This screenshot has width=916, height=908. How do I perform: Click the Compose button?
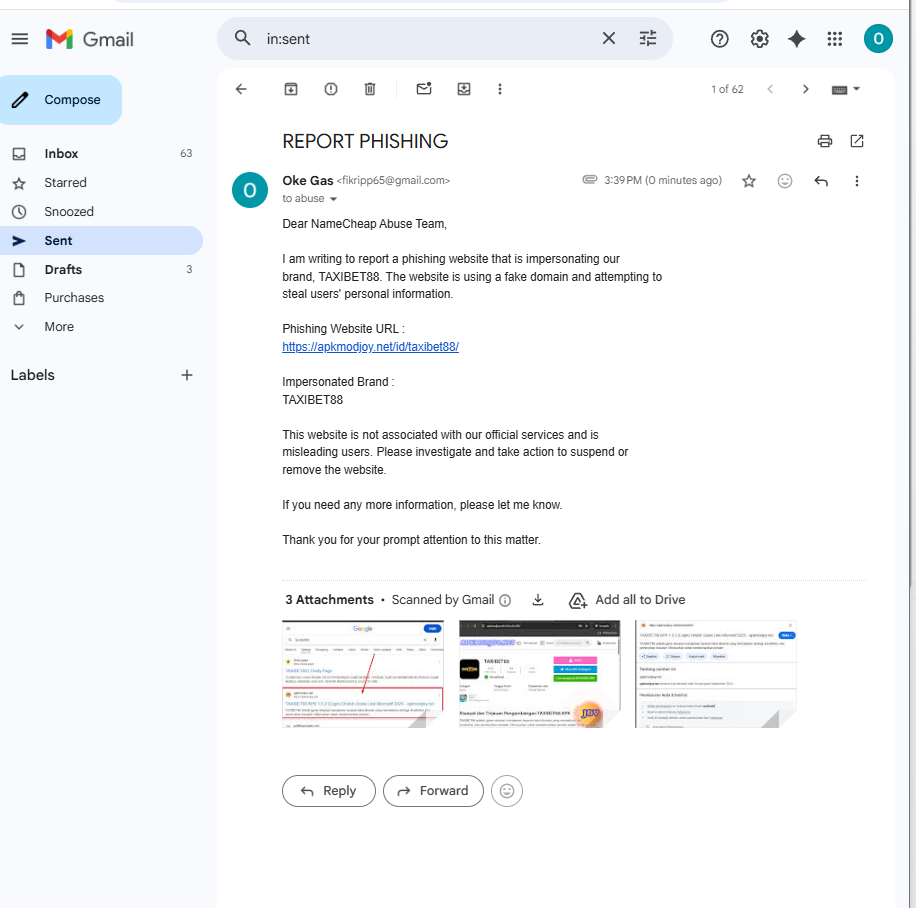pyautogui.click(x=61, y=100)
